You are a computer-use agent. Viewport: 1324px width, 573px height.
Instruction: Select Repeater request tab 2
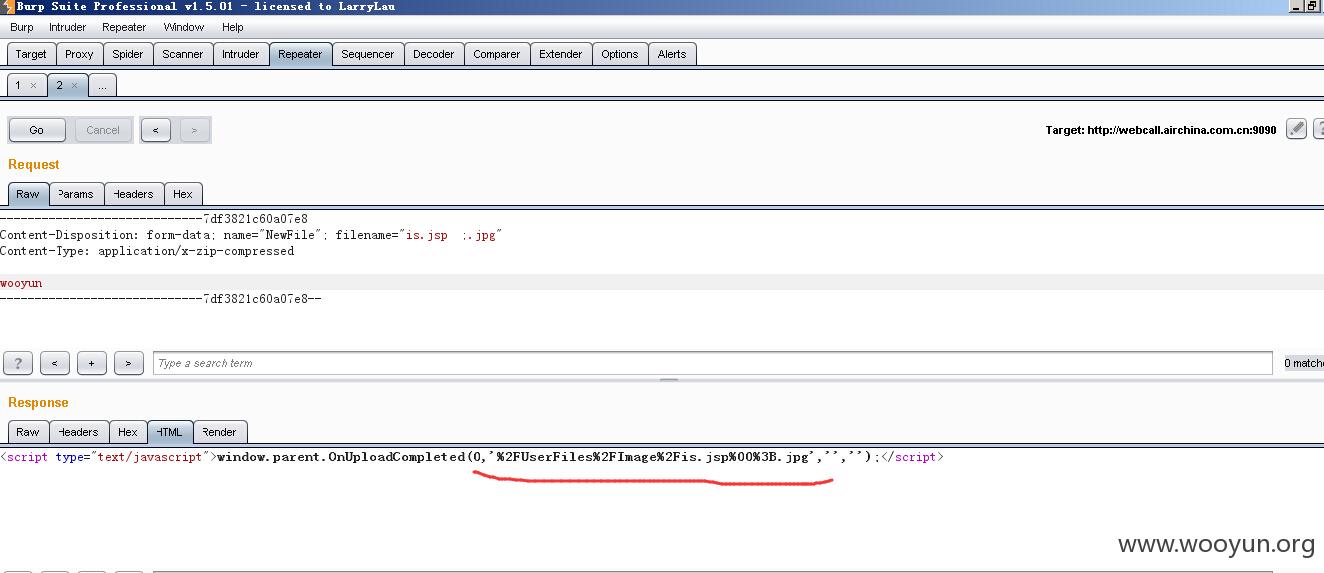pyautogui.click(x=59, y=85)
